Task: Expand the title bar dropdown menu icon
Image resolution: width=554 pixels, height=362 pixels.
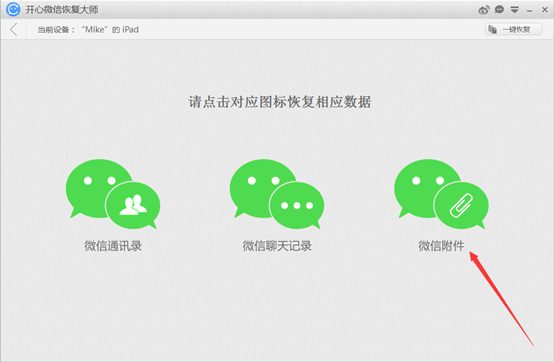Action: click(514, 10)
